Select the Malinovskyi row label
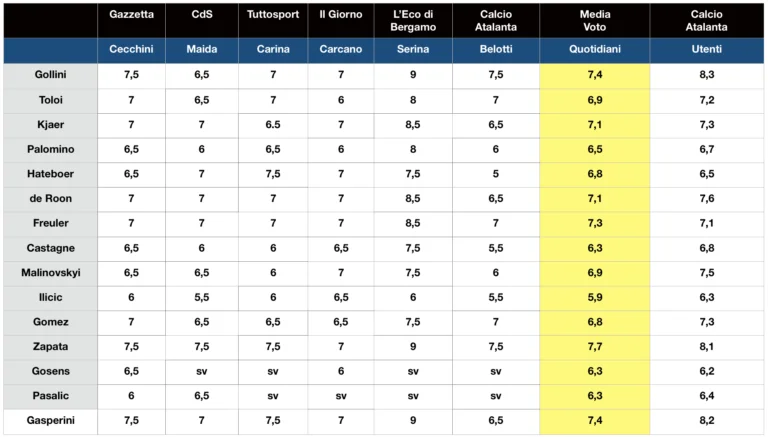The height and width of the screenshot is (437, 768). [x=50, y=272]
